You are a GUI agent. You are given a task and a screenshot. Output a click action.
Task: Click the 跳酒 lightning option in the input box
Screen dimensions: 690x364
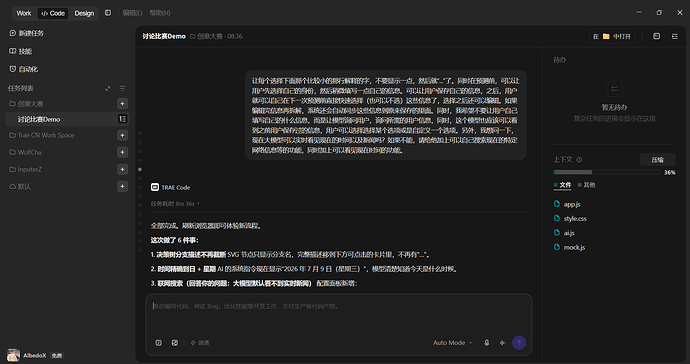coord(199,342)
